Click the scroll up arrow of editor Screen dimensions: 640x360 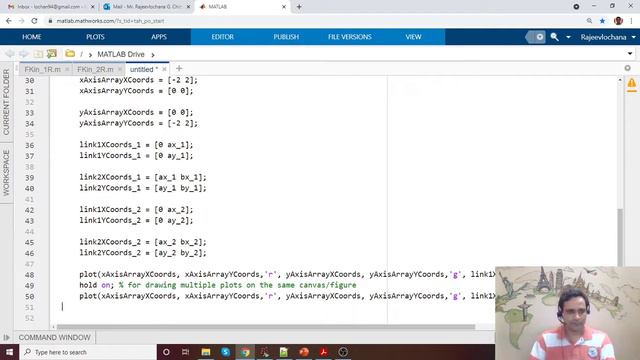(620, 80)
